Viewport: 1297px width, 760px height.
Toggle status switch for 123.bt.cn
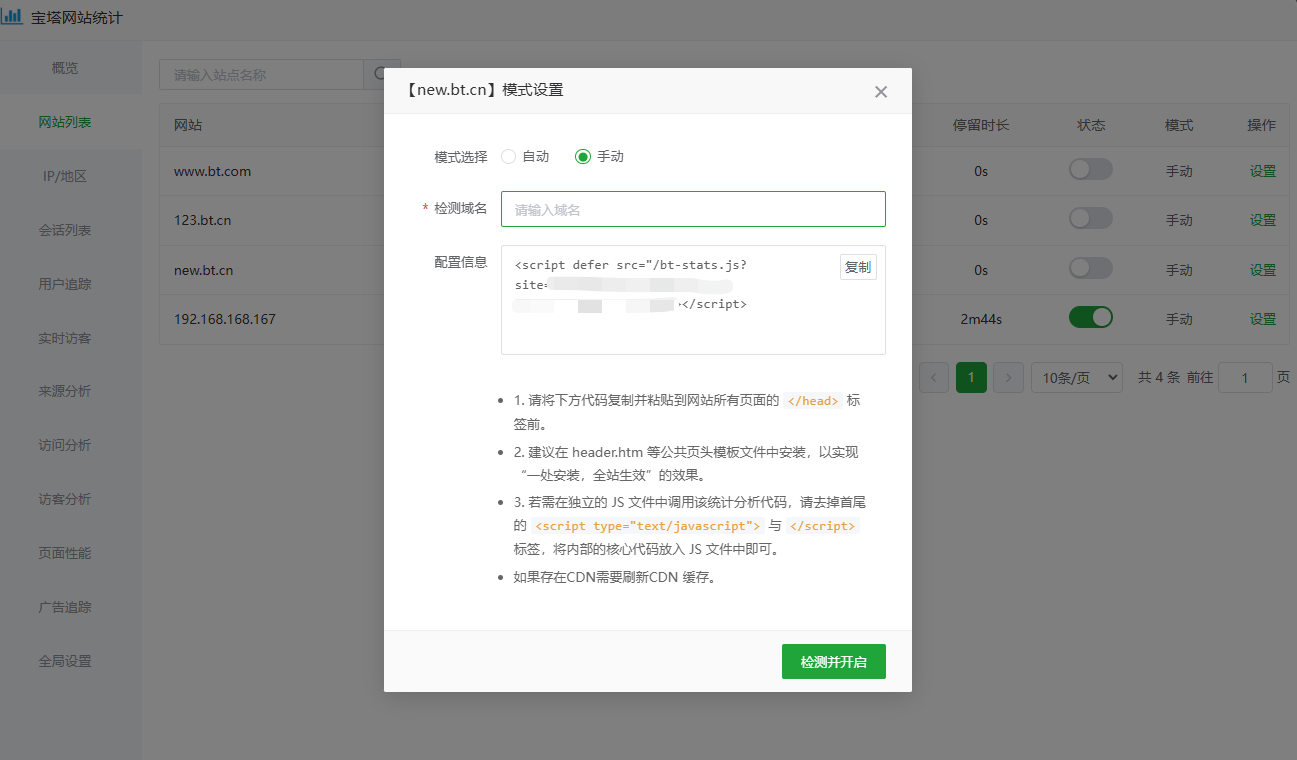click(x=1090, y=218)
